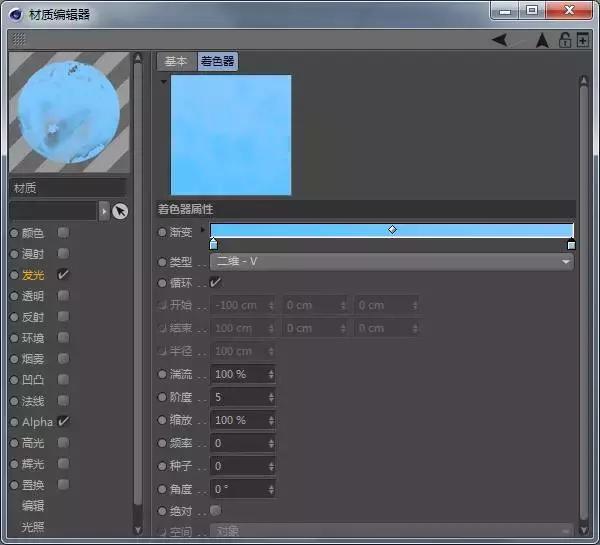Click the up arrow navigation icon
Viewport: 600px width, 545px height.
pyautogui.click(x=542, y=40)
